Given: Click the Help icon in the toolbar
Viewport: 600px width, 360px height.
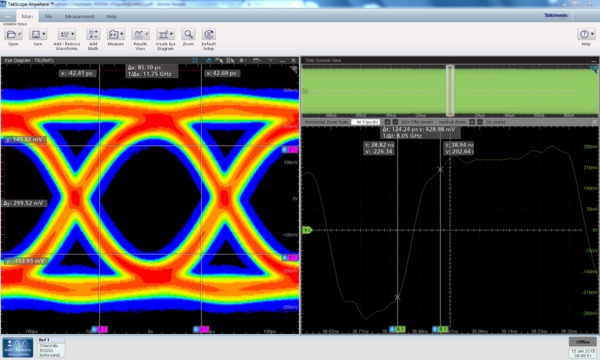Looking at the screenshot, I should [x=584, y=34].
